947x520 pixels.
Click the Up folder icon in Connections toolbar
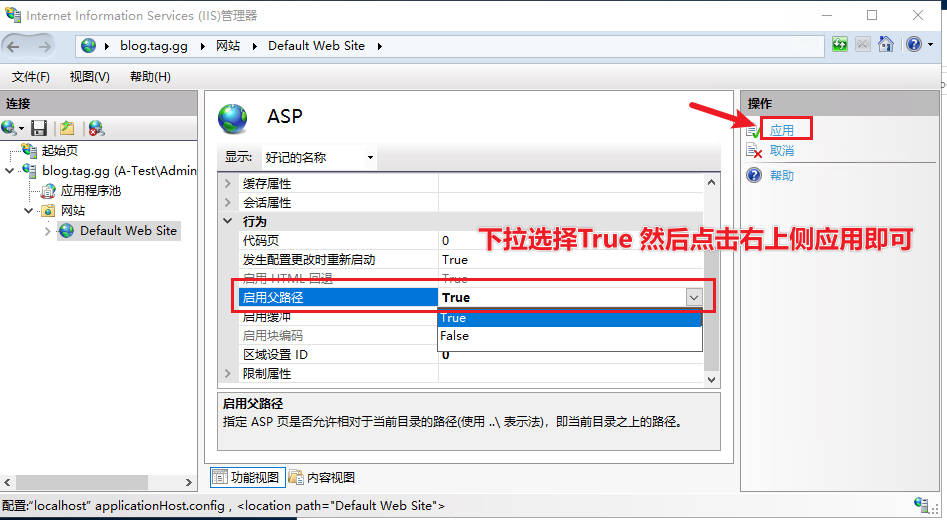(67, 128)
